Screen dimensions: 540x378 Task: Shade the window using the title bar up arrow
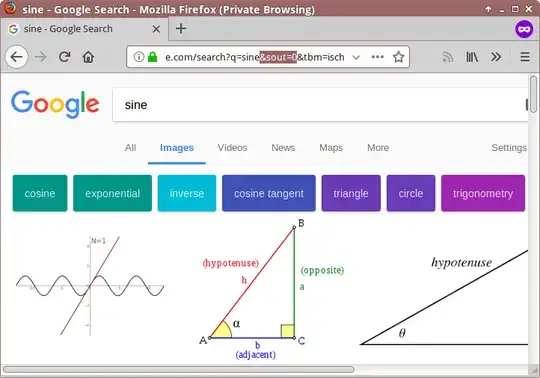coord(488,9)
